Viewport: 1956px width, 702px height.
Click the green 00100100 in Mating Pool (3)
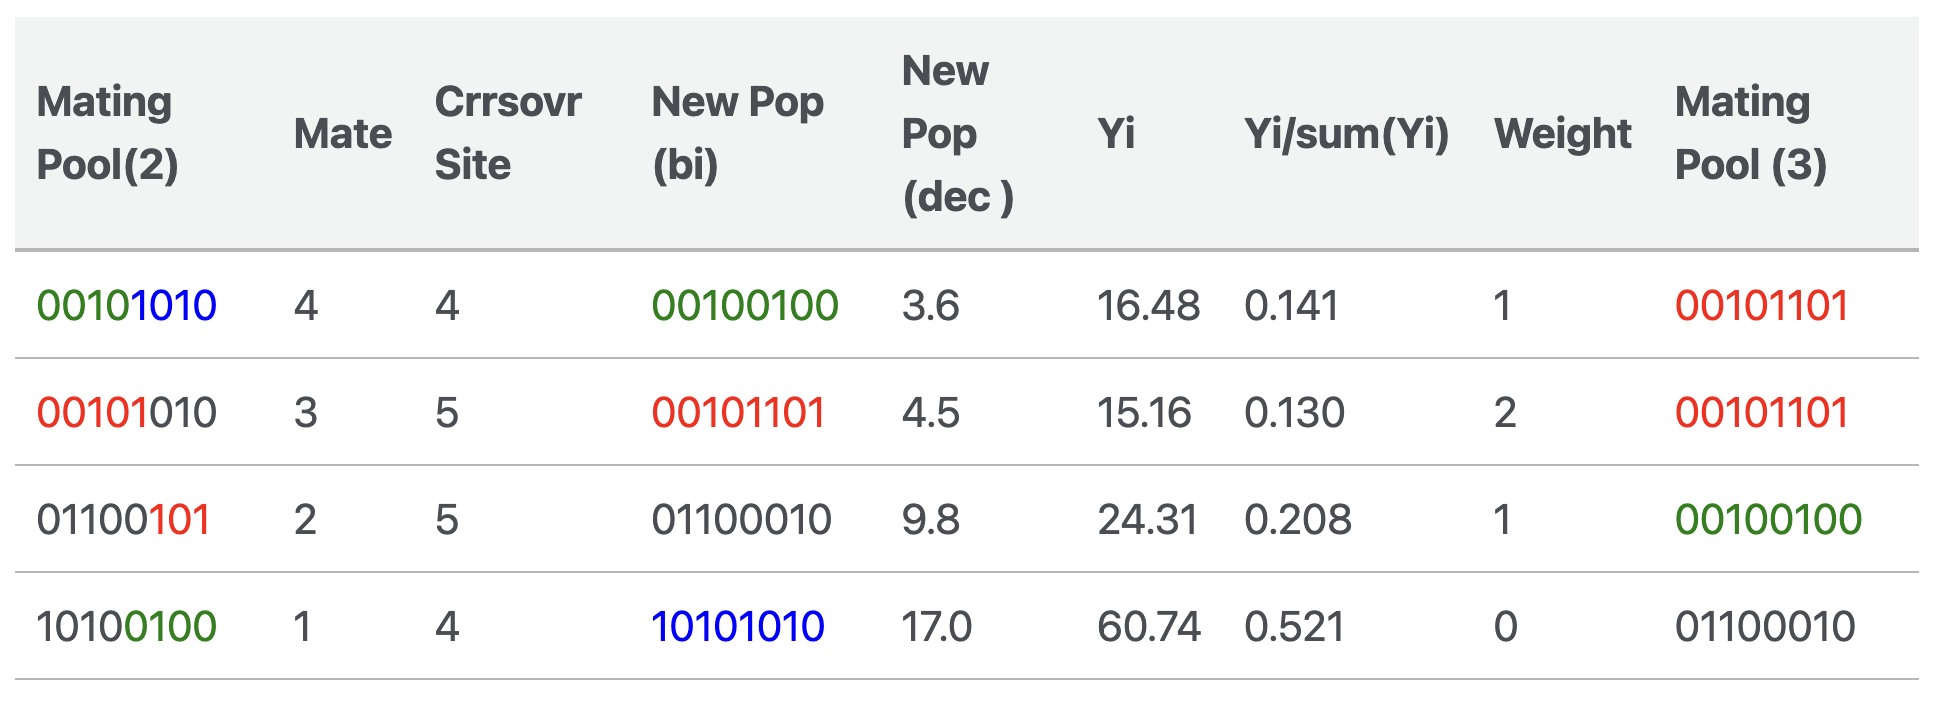(x=1768, y=520)
